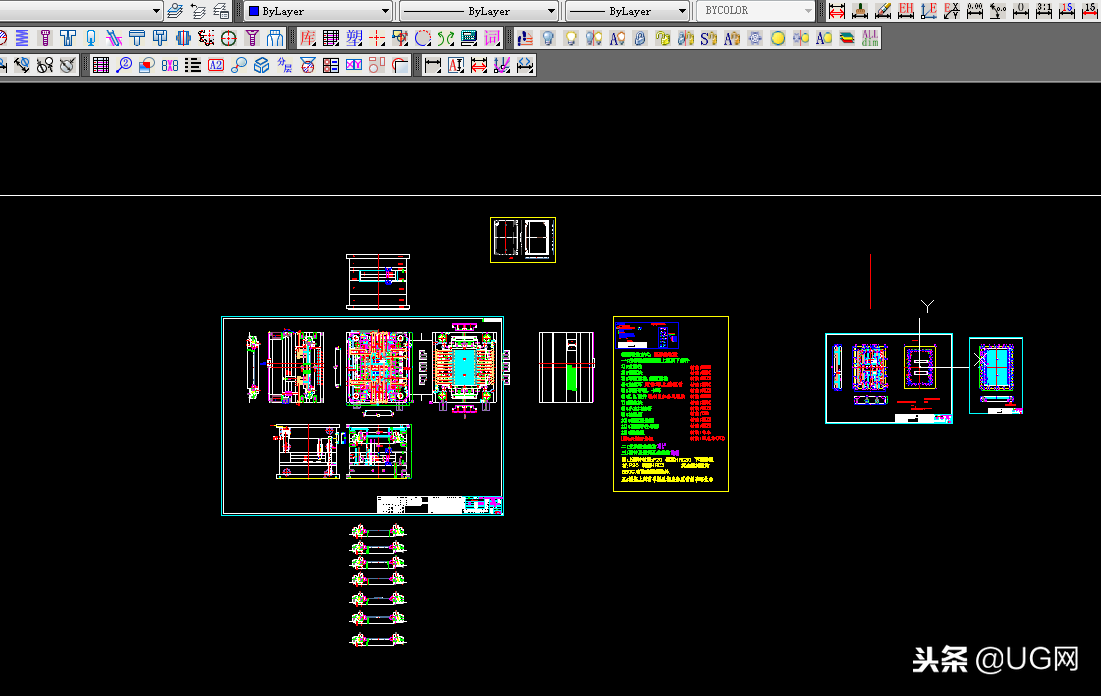Screen dimensions: 1101x696
Task: Open the Layer Properties Manager icon
Action: click(x=176, y=11)
